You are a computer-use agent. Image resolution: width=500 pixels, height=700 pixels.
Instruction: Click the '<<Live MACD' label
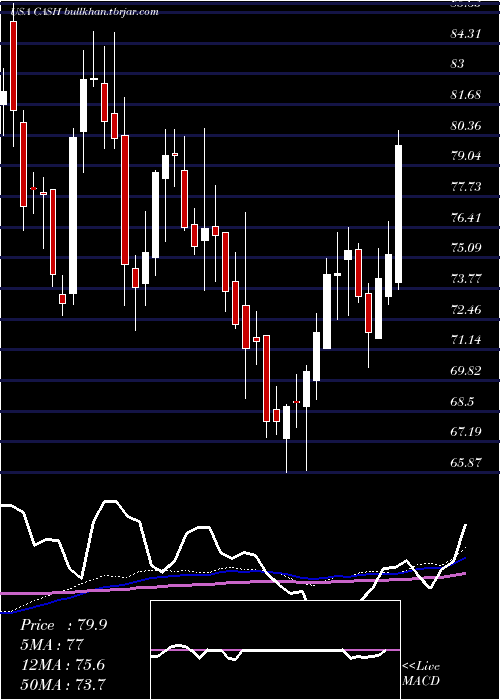pyautogui.click(x=421, y=673)
